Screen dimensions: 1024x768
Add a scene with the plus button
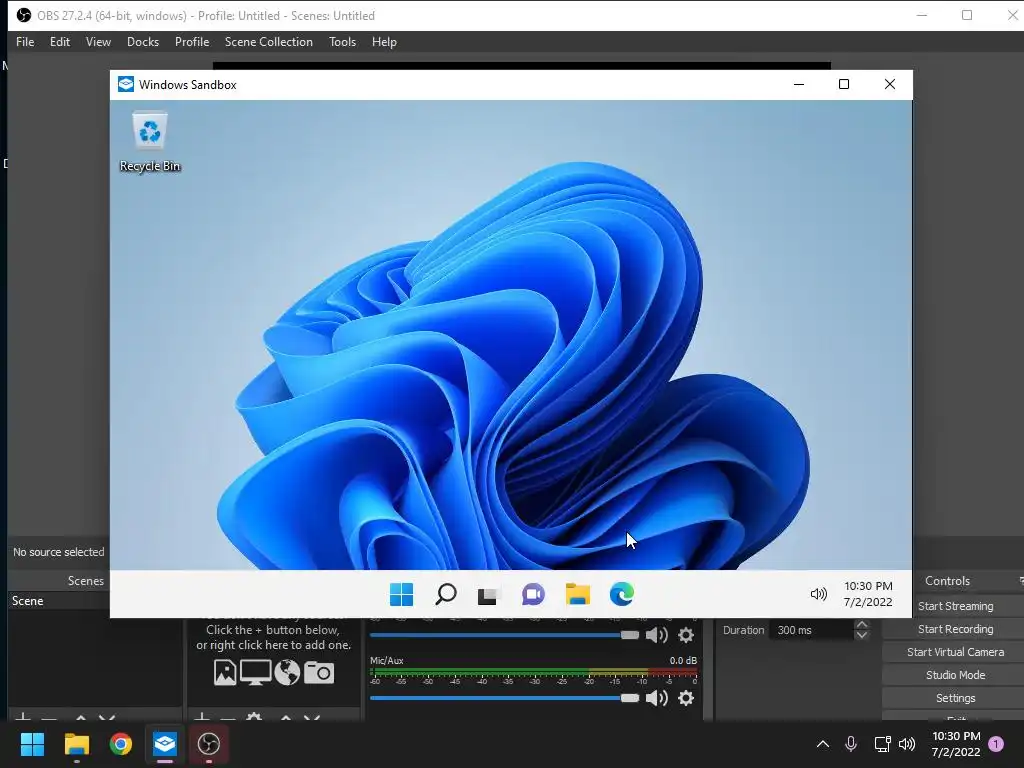tap(23, 718)
